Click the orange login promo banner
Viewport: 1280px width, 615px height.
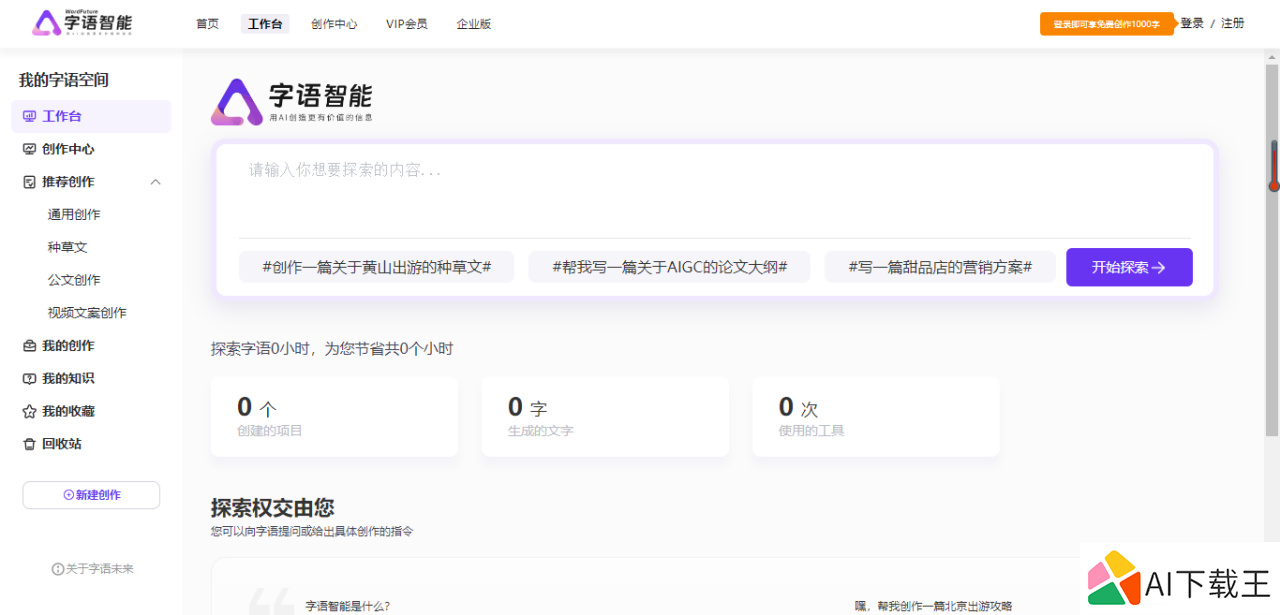pyautogui.click(x=1107, y=24)
